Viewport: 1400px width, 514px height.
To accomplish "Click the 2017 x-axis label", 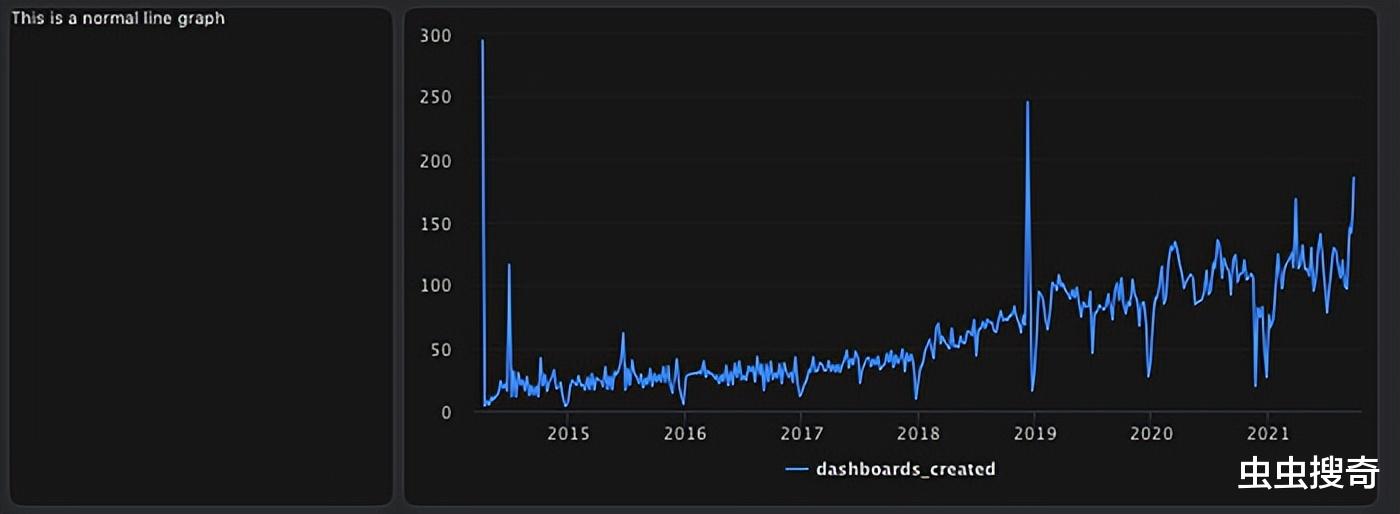I will coord(801,434).
